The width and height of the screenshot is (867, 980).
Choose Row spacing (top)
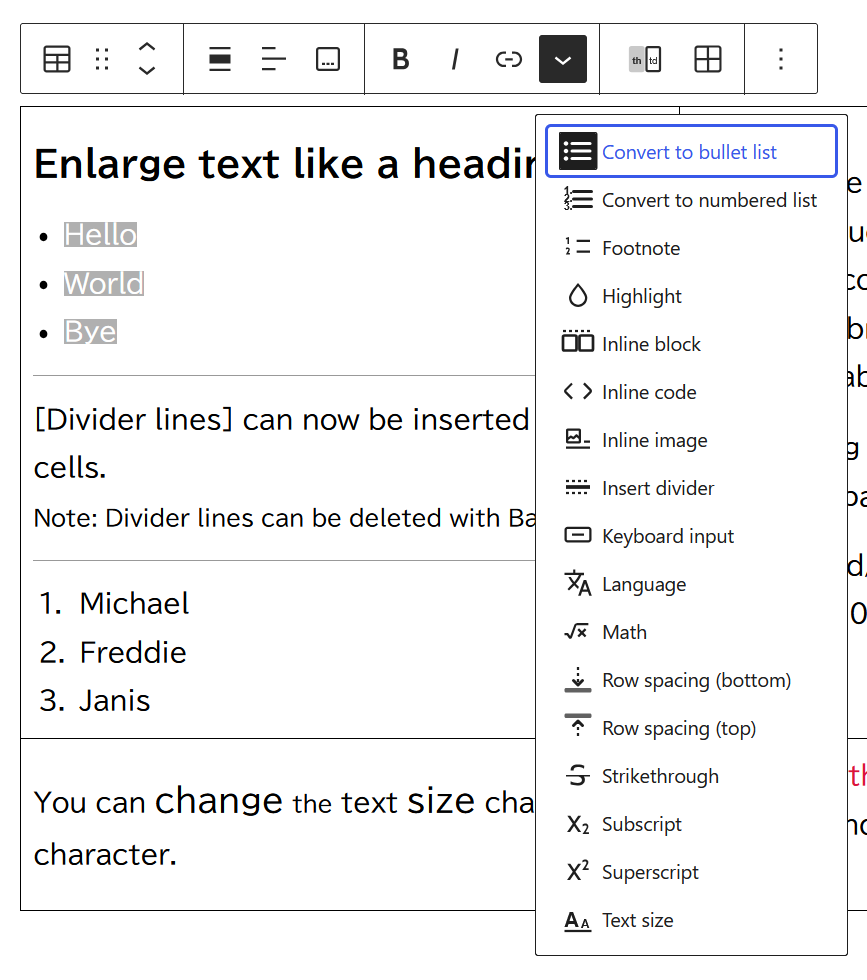pos(691,728)
